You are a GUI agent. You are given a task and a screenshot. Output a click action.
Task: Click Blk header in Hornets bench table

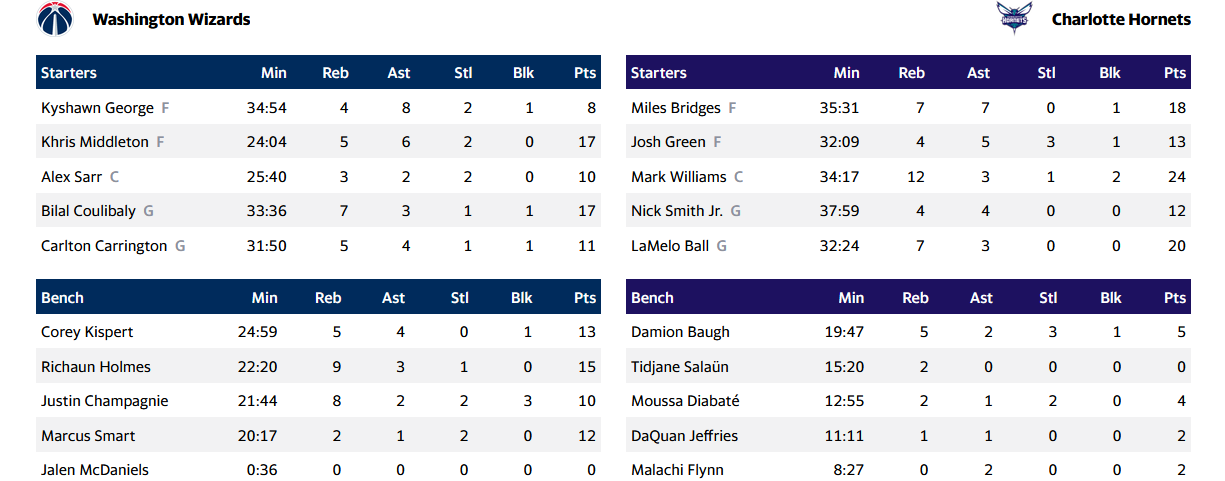1110,298
